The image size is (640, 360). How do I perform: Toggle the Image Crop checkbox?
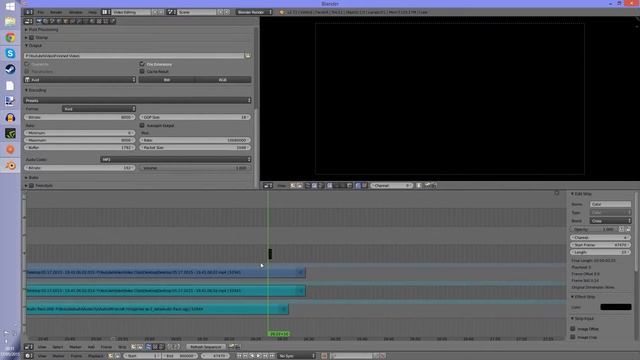click(x=573, y=337)
